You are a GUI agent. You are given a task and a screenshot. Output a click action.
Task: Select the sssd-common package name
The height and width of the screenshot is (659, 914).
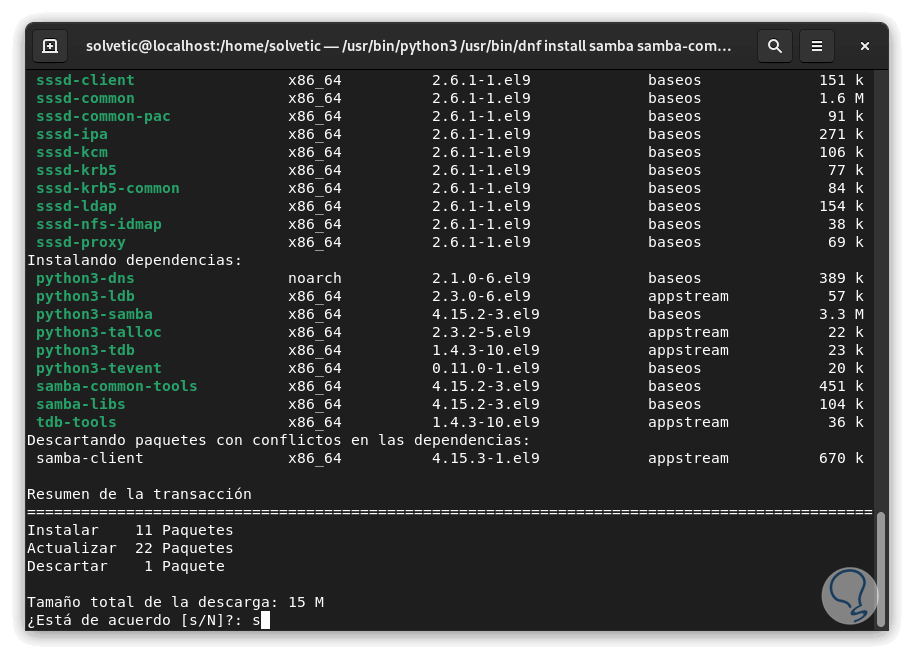(x=85, y=98)
